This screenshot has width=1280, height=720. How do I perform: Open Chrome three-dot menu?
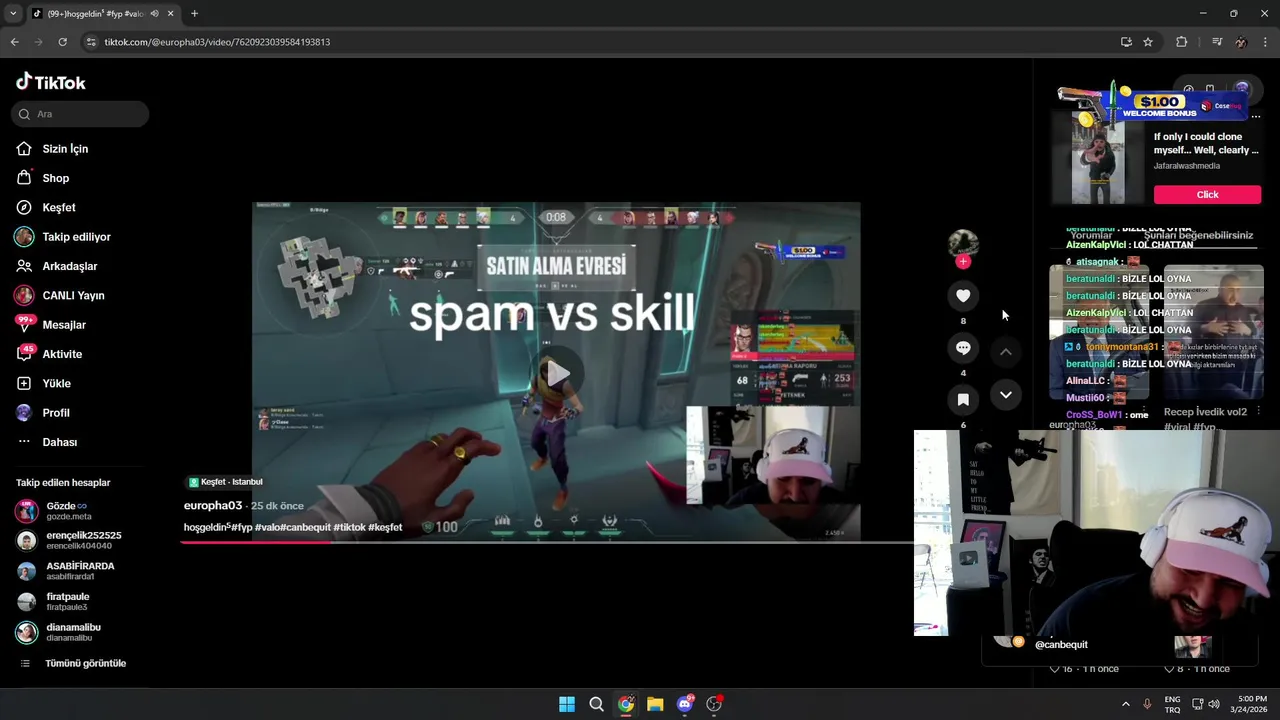(x=1265, y=42)
